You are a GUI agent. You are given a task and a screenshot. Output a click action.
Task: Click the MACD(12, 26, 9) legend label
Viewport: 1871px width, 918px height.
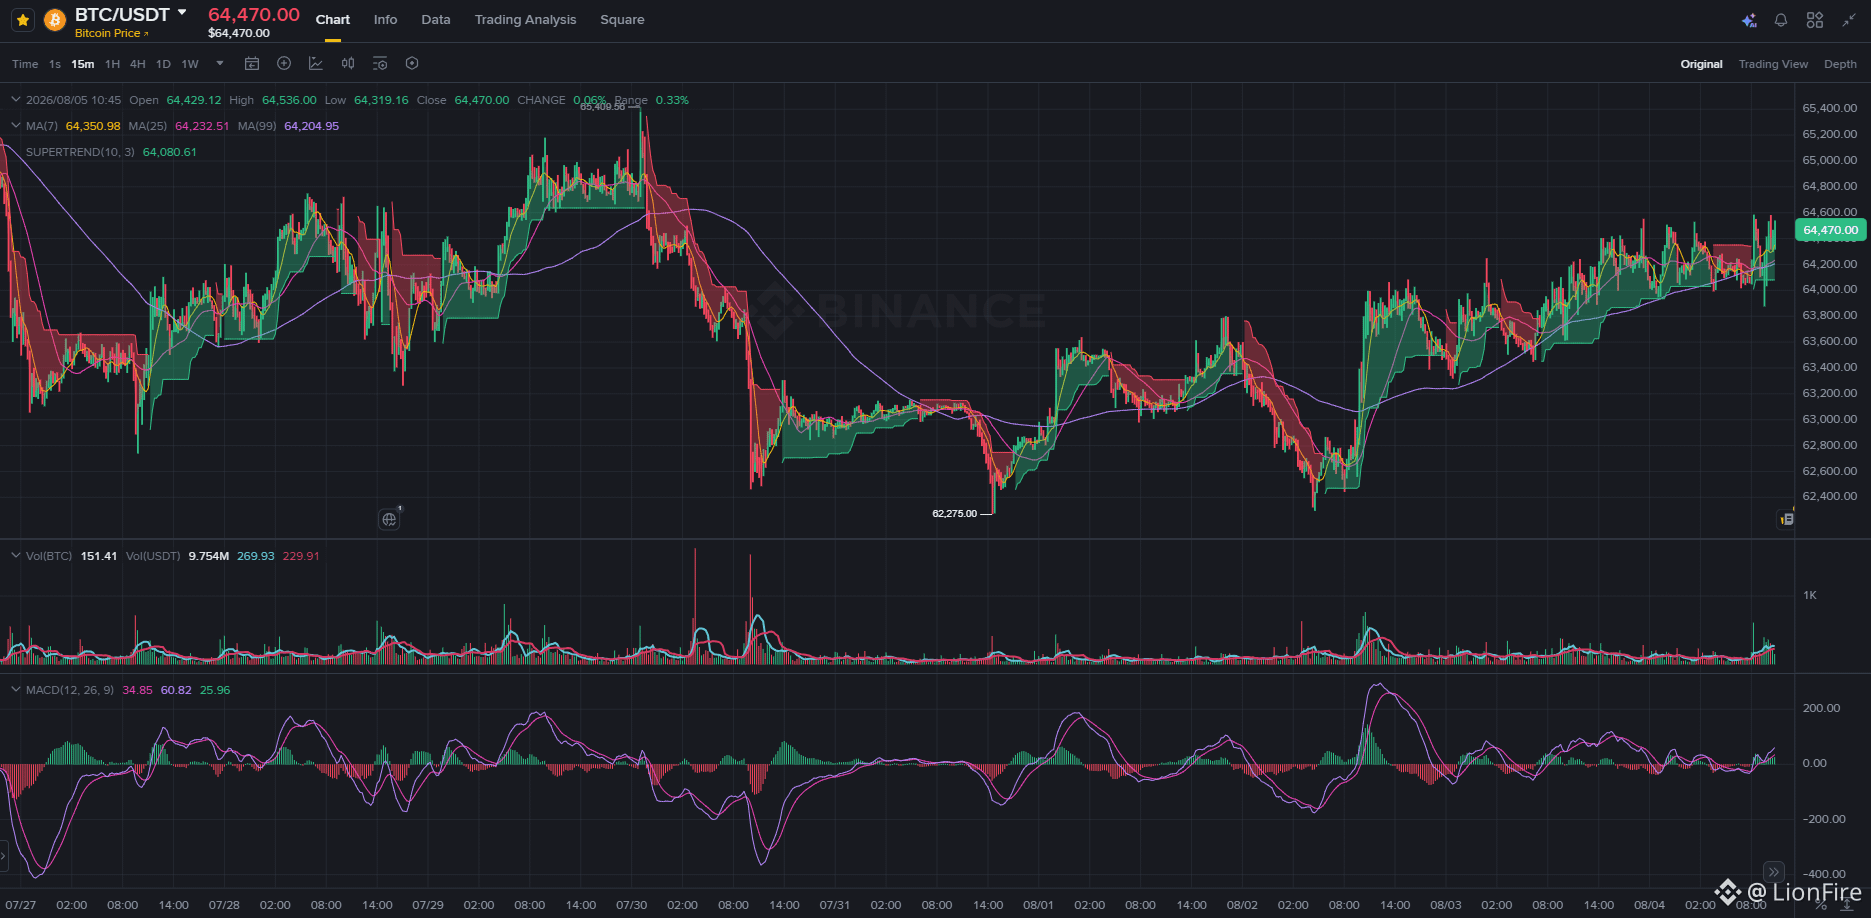(x=70, y=690)
